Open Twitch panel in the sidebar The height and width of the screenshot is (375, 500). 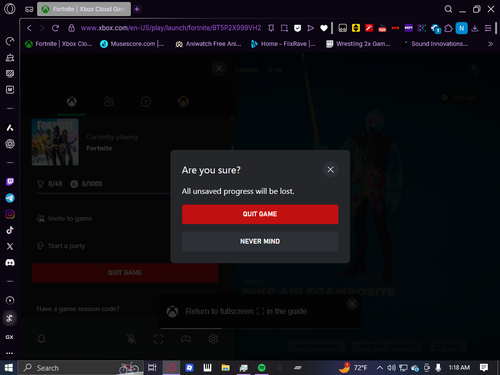pyautogui.click(x=10, y=182)
